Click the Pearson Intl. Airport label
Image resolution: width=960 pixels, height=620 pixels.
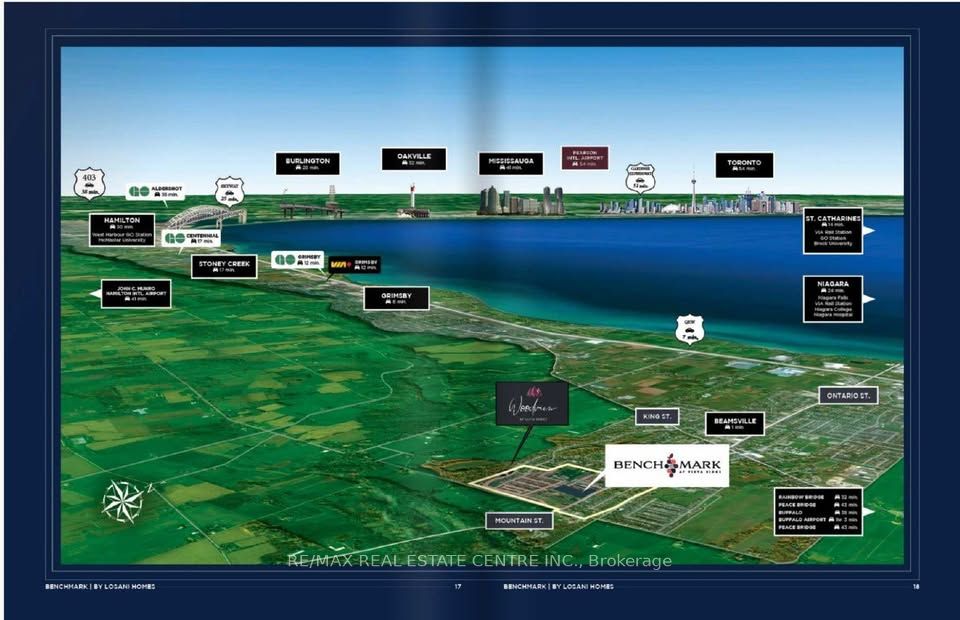pyautogui.click(x=585, y=157)
